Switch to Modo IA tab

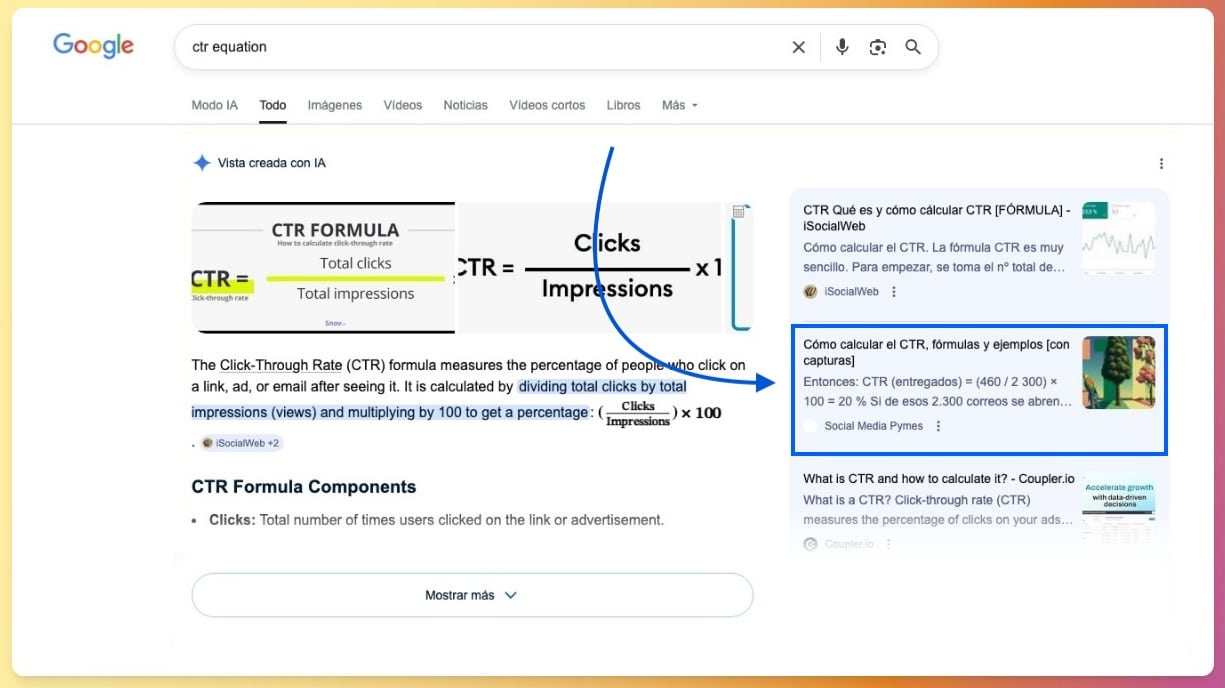pos(214,105)
